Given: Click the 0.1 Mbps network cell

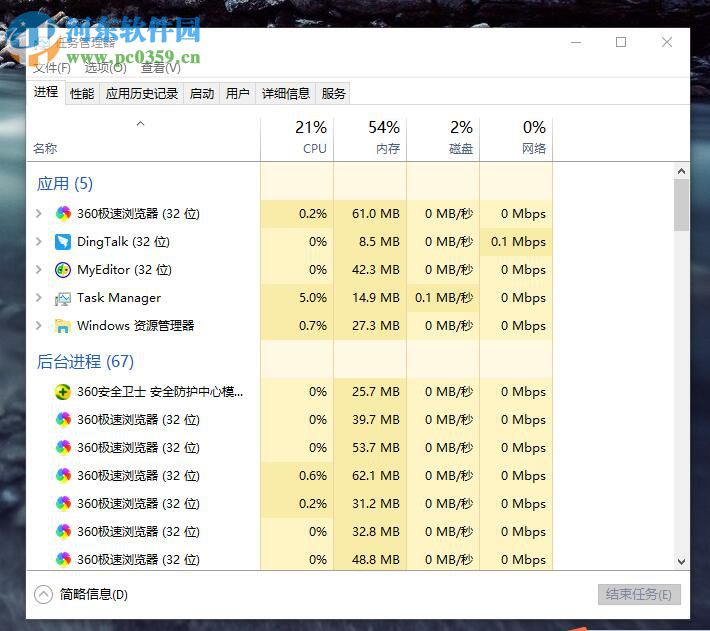Looking at the screenshot, I should (x=516, y=242).
